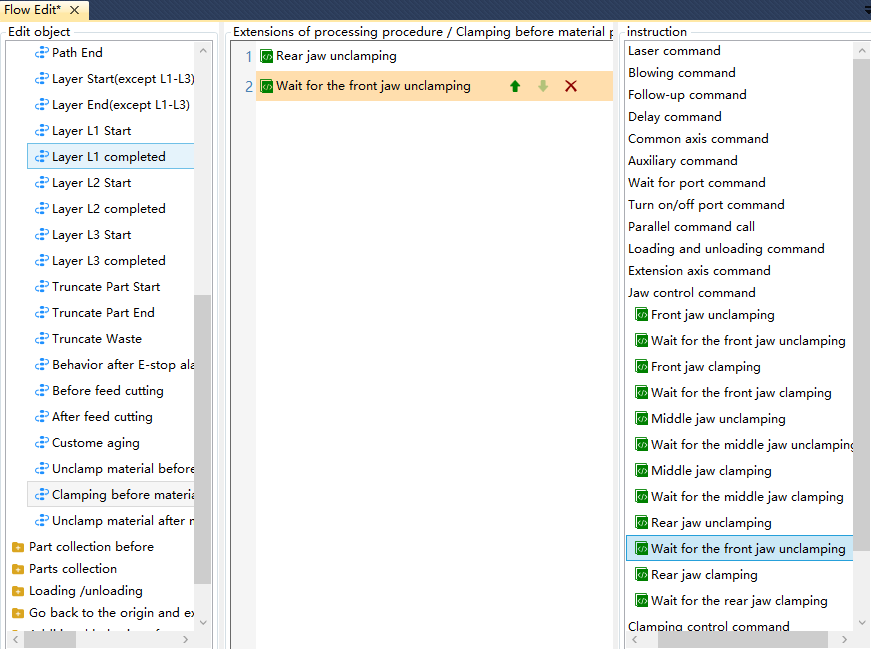The width and height of the screenshot is (871, 649).
Task: Click the Edit object horizontal scrollbar thumb
Action: pyautogui.click(x=50, y=640)
